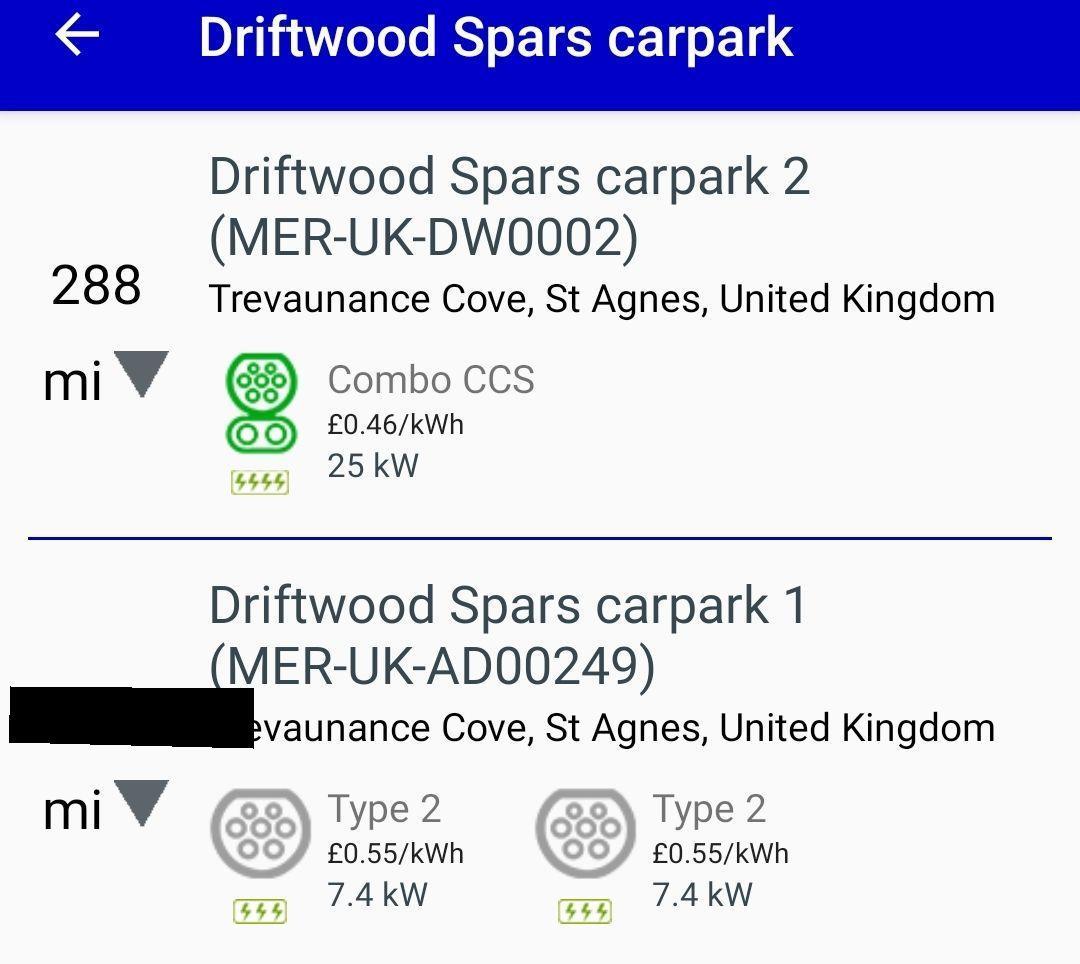Tap the Driftwood Spars carpark title bar
This screenshot has width=1080, height=964.
[495, 37]
